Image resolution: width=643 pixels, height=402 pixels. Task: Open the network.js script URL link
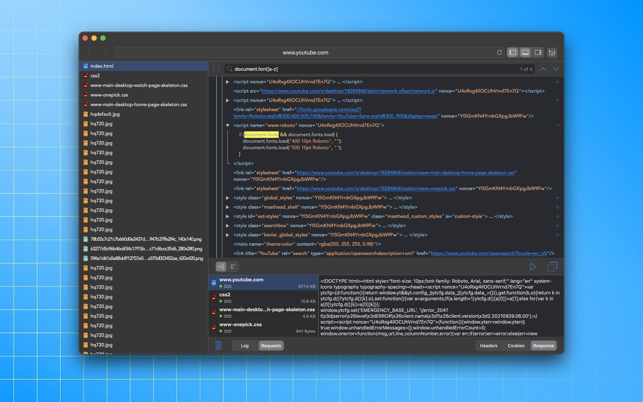click(348, 91)
